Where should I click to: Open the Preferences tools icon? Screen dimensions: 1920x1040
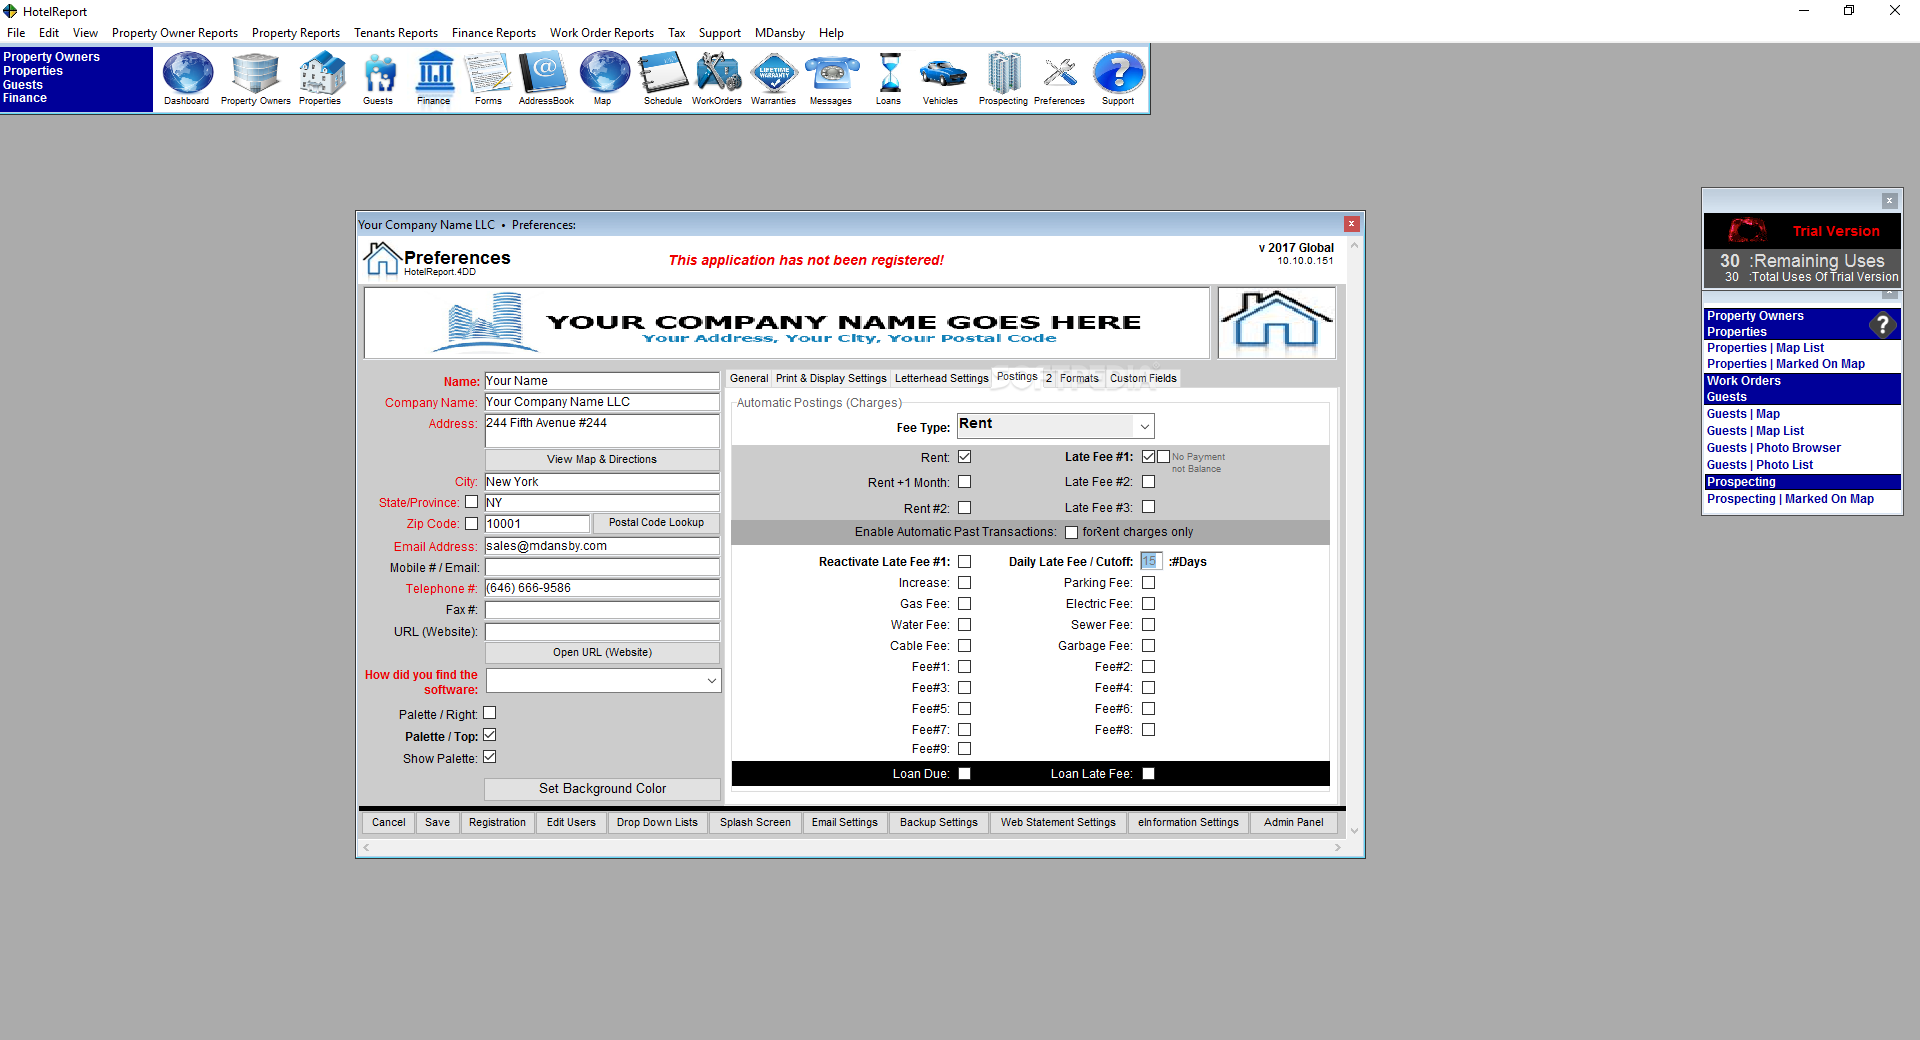tap(1059, 77)
